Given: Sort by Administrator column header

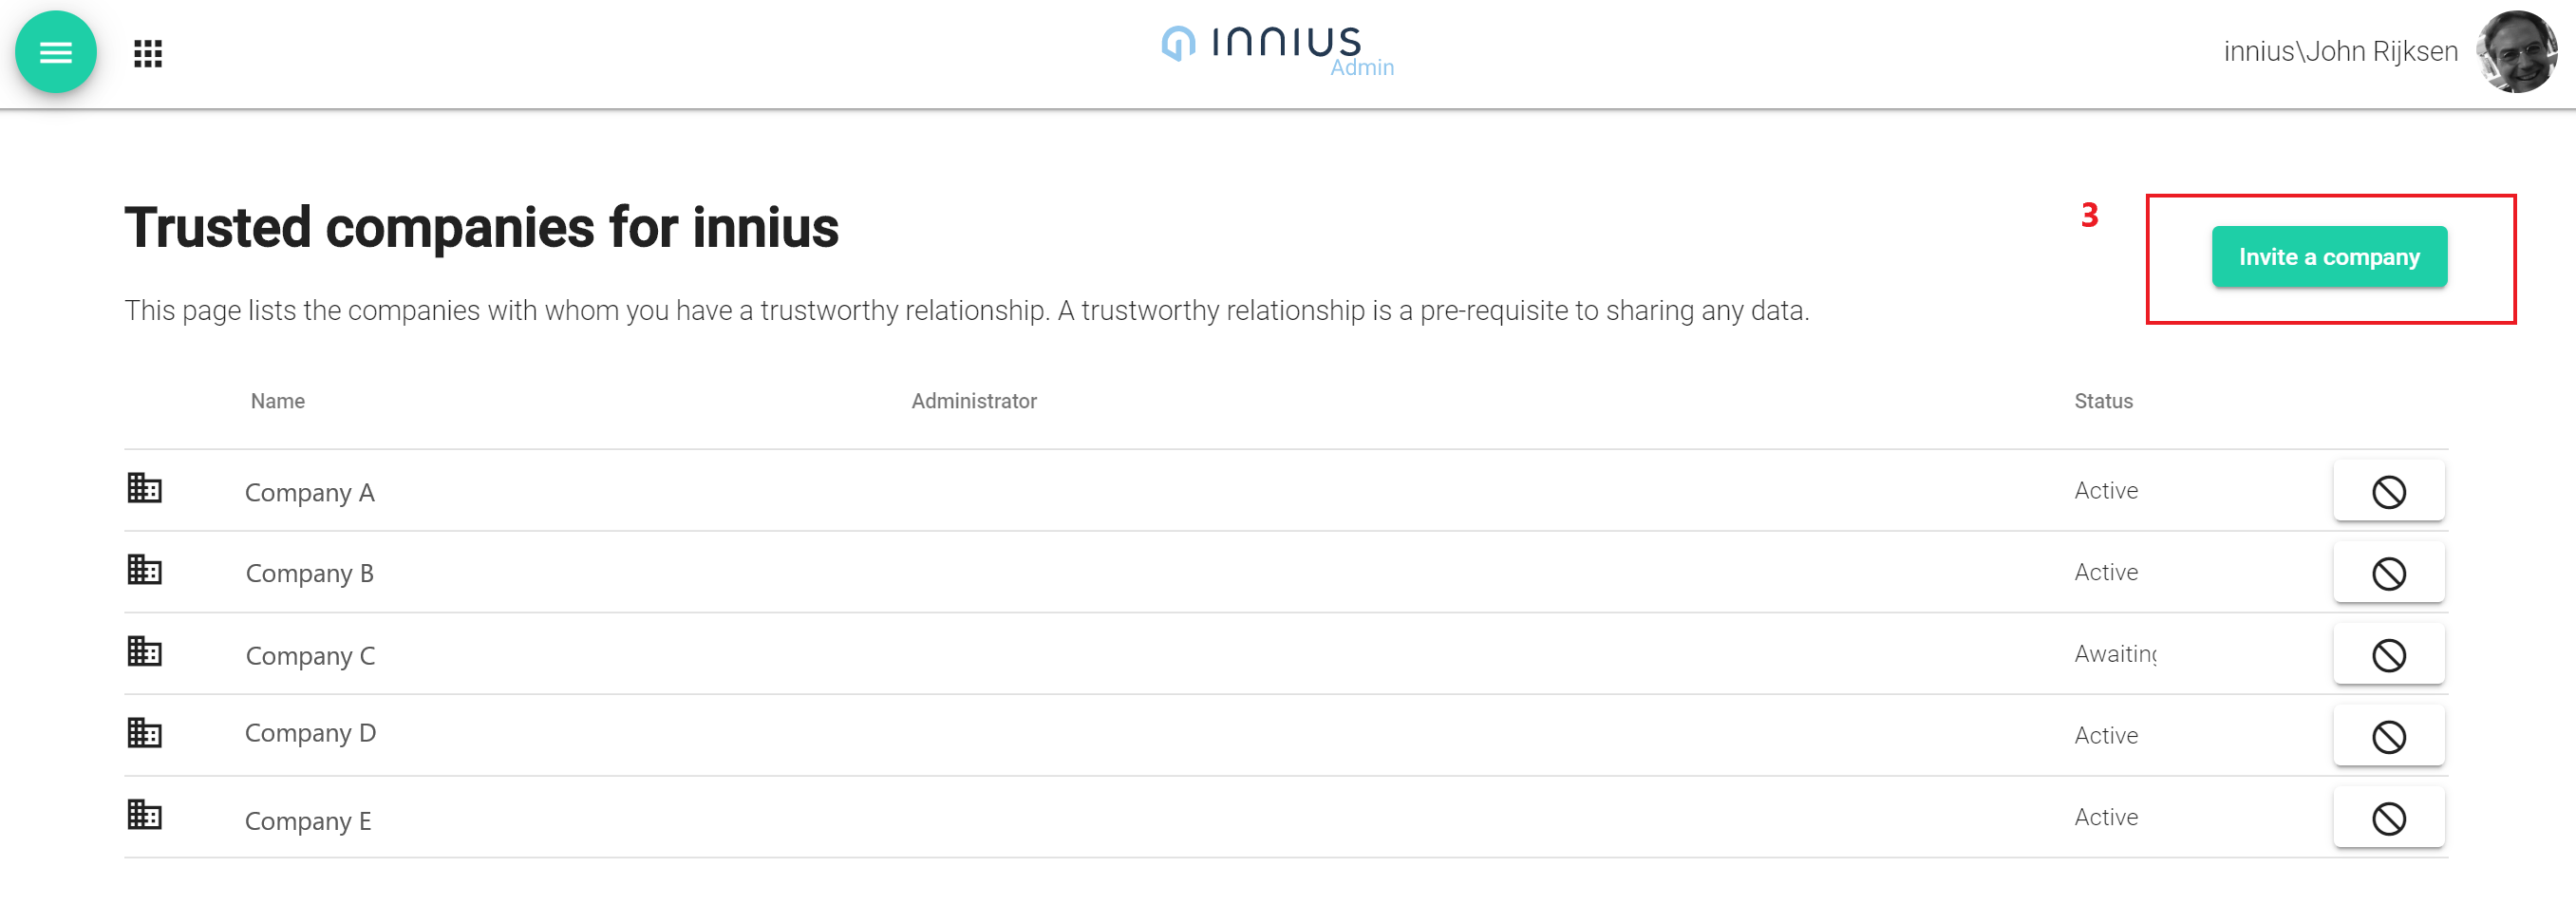Looking at the screenshot, I should pyautogui.click(x=973, y=401).
